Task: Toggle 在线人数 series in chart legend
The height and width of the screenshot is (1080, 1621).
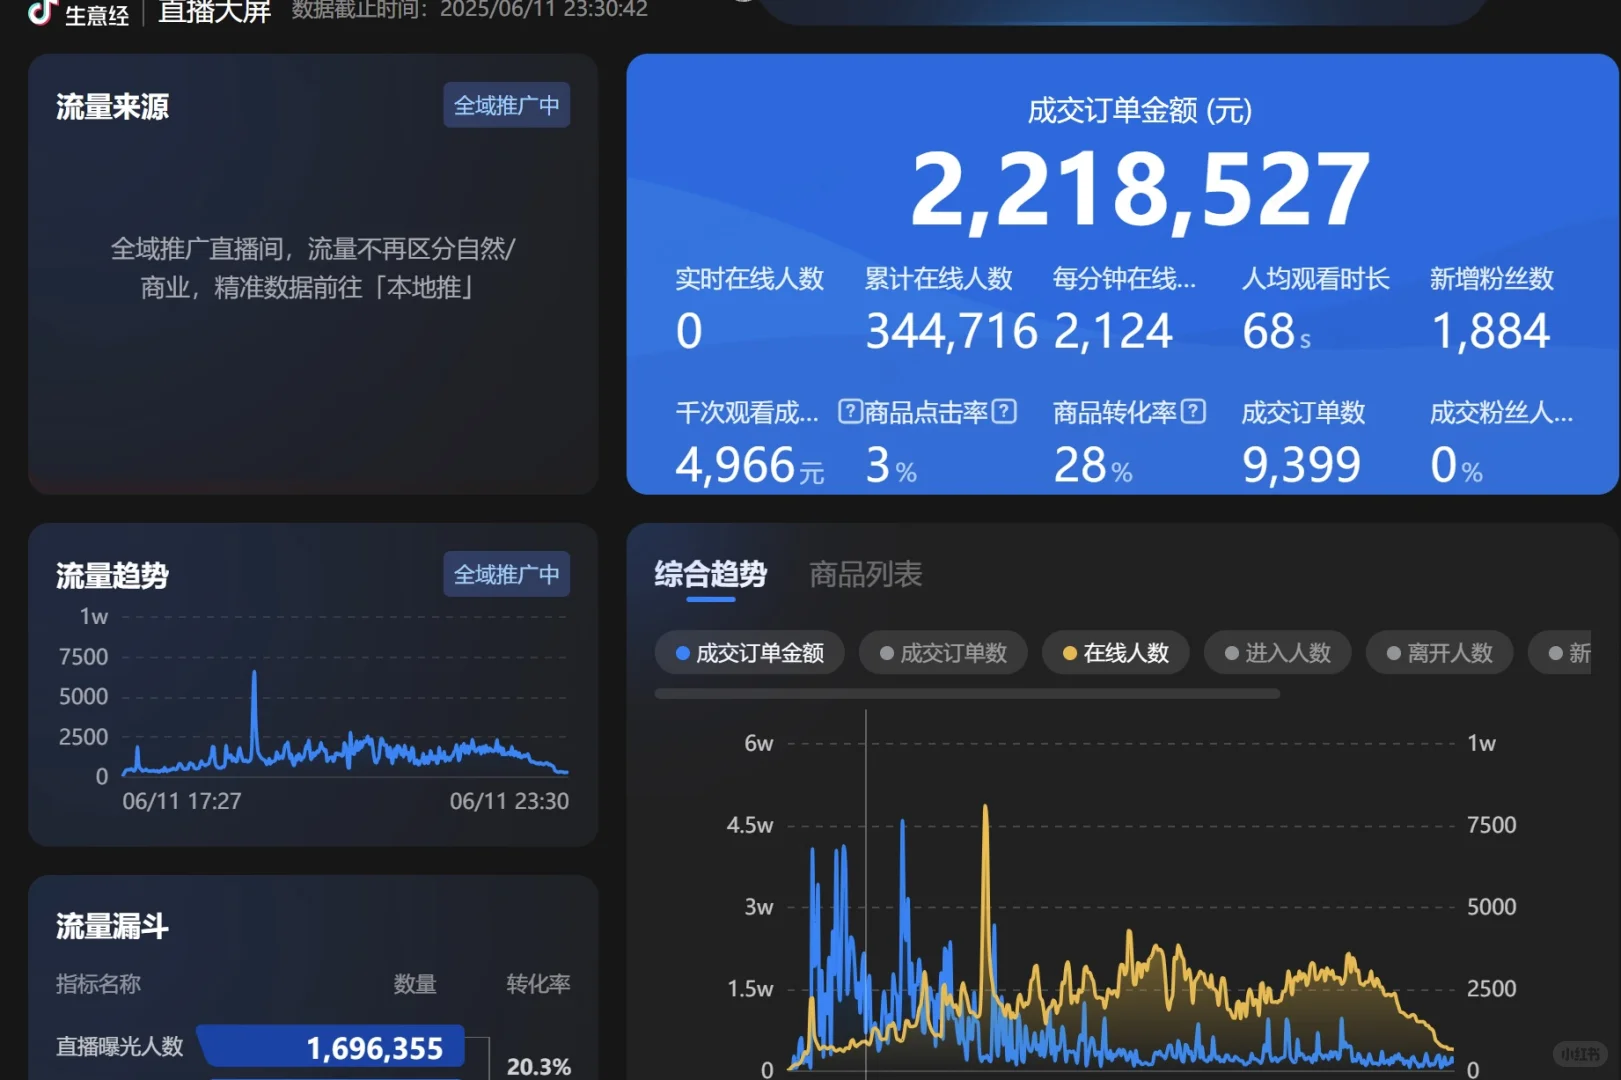Action: click(x=1115, y=653)
